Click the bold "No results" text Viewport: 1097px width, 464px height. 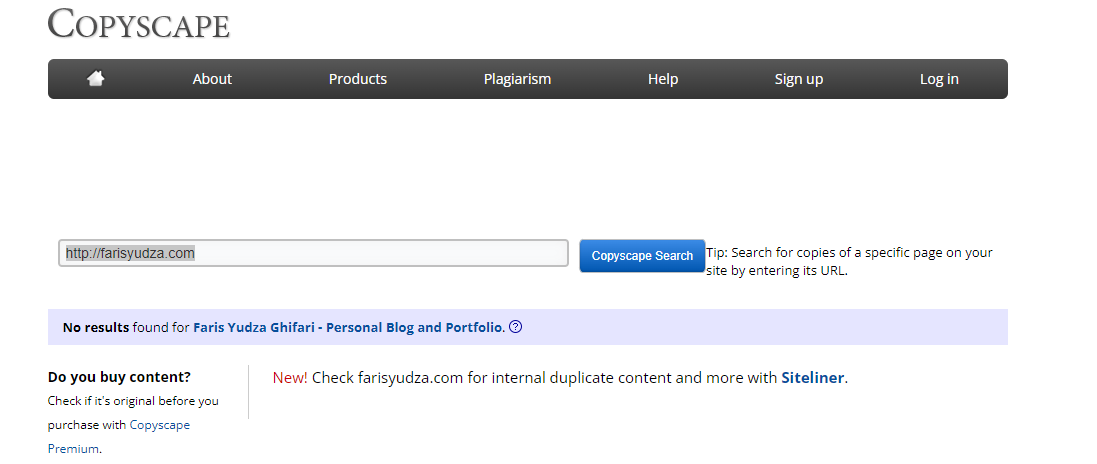point(95,327)
